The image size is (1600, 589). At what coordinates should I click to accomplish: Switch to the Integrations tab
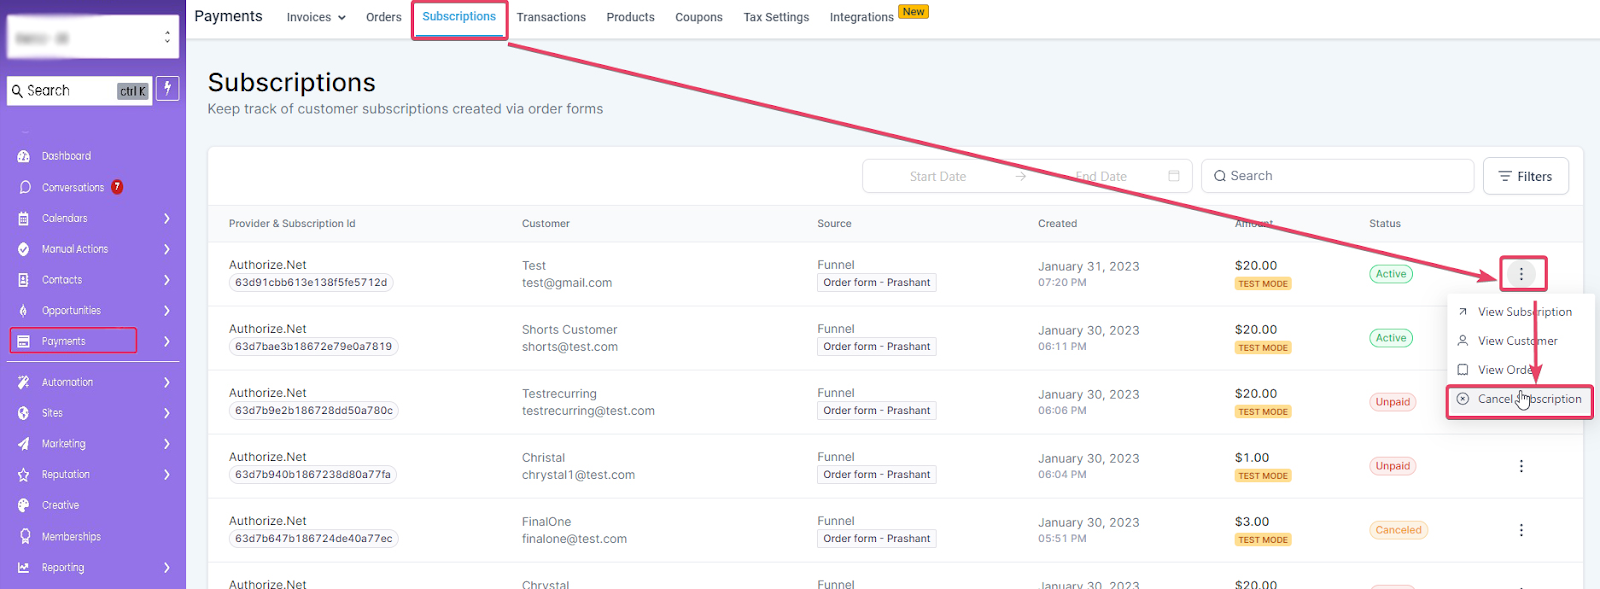pos(861,17)
